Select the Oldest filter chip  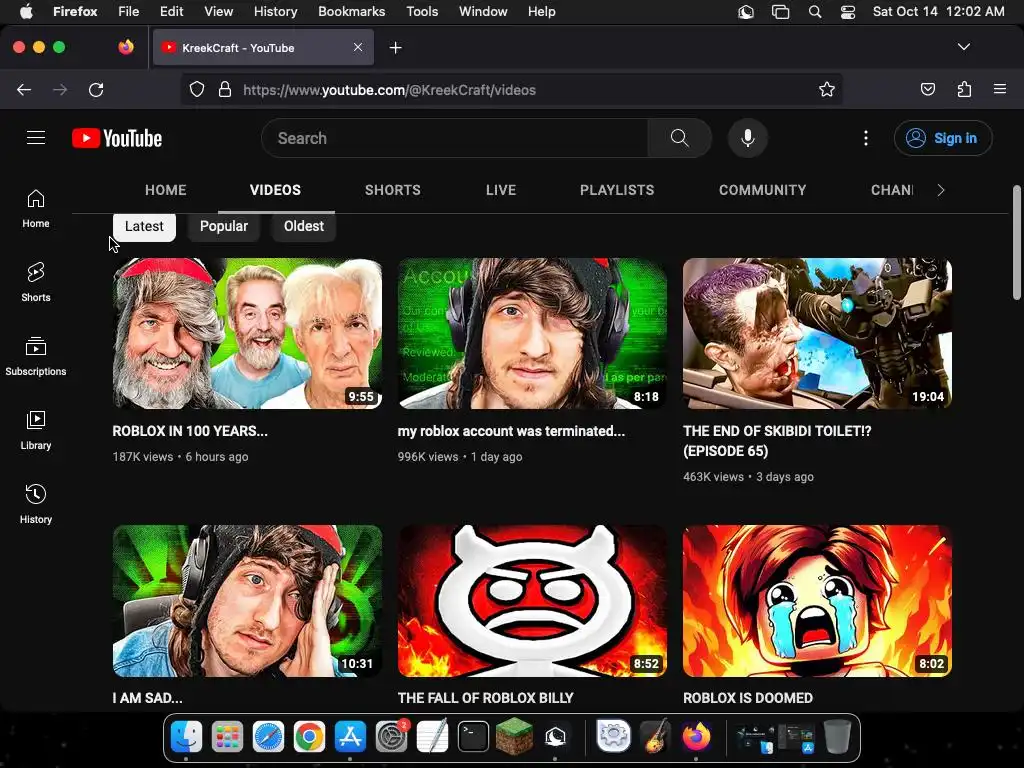304,227
